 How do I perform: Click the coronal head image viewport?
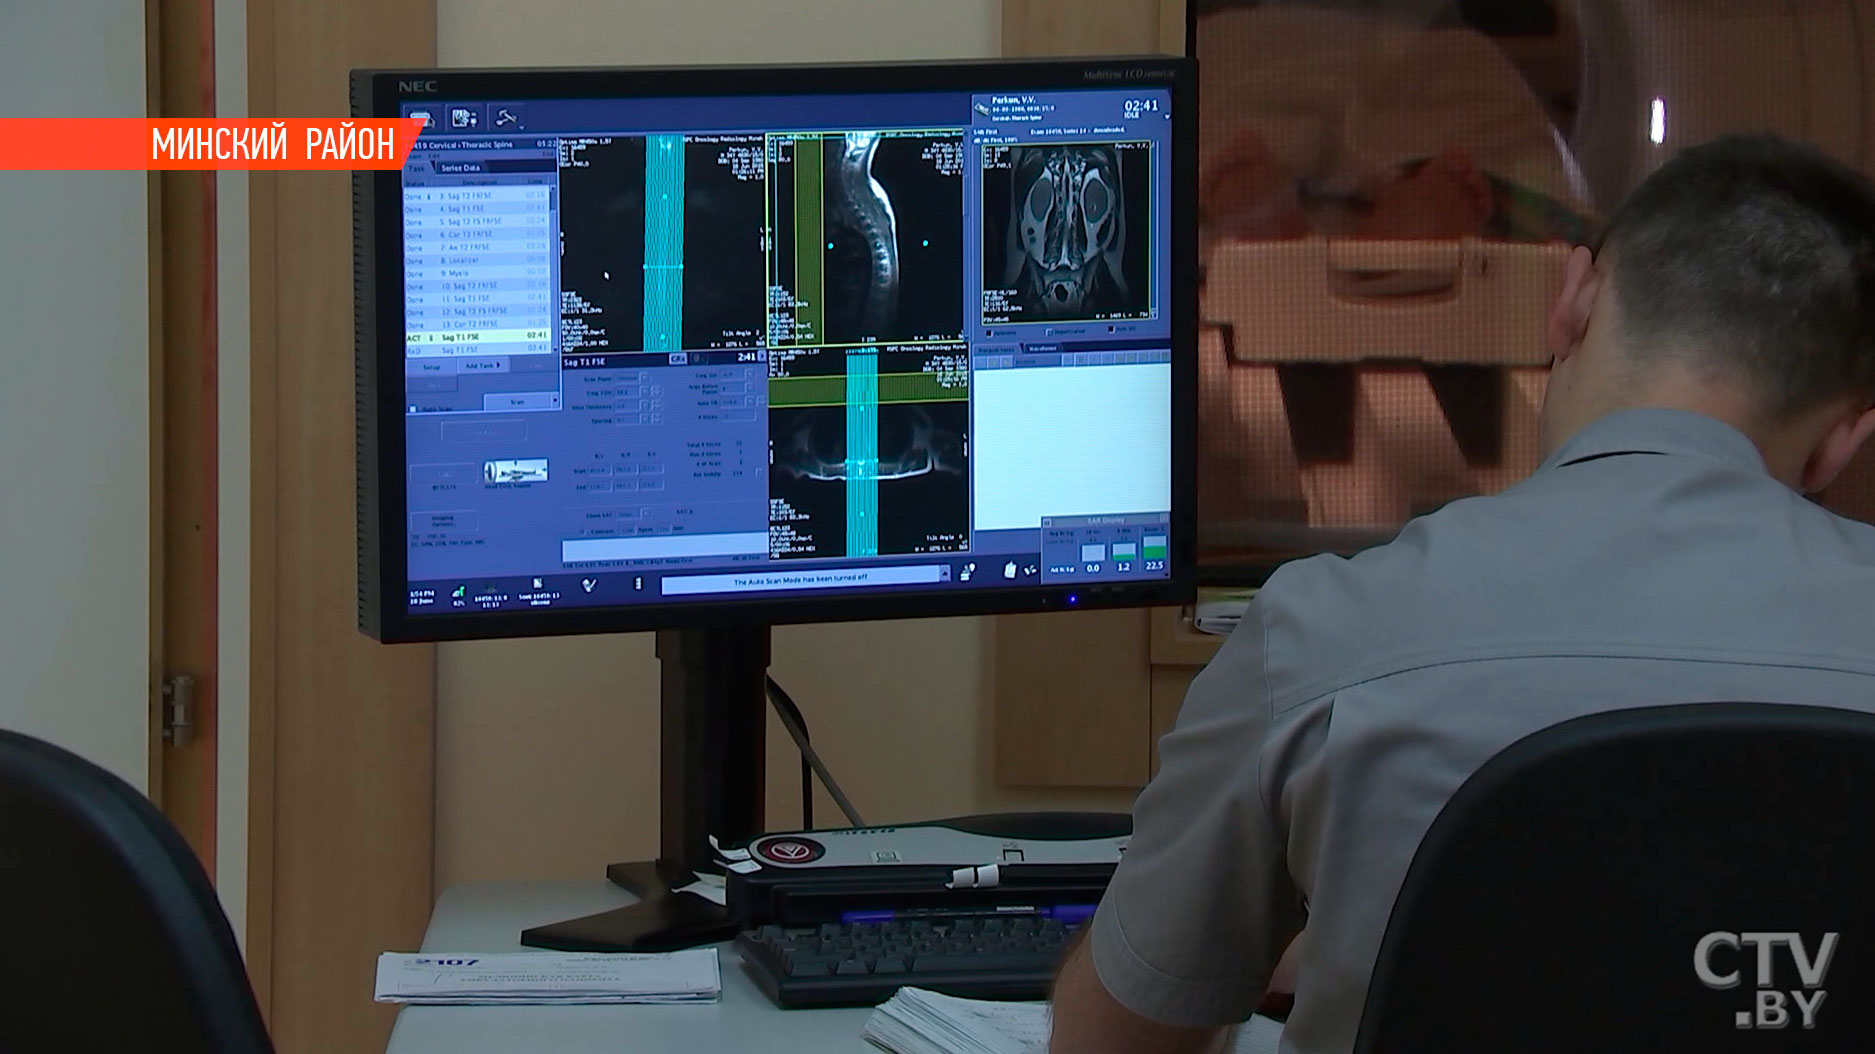click(1064, 233)
